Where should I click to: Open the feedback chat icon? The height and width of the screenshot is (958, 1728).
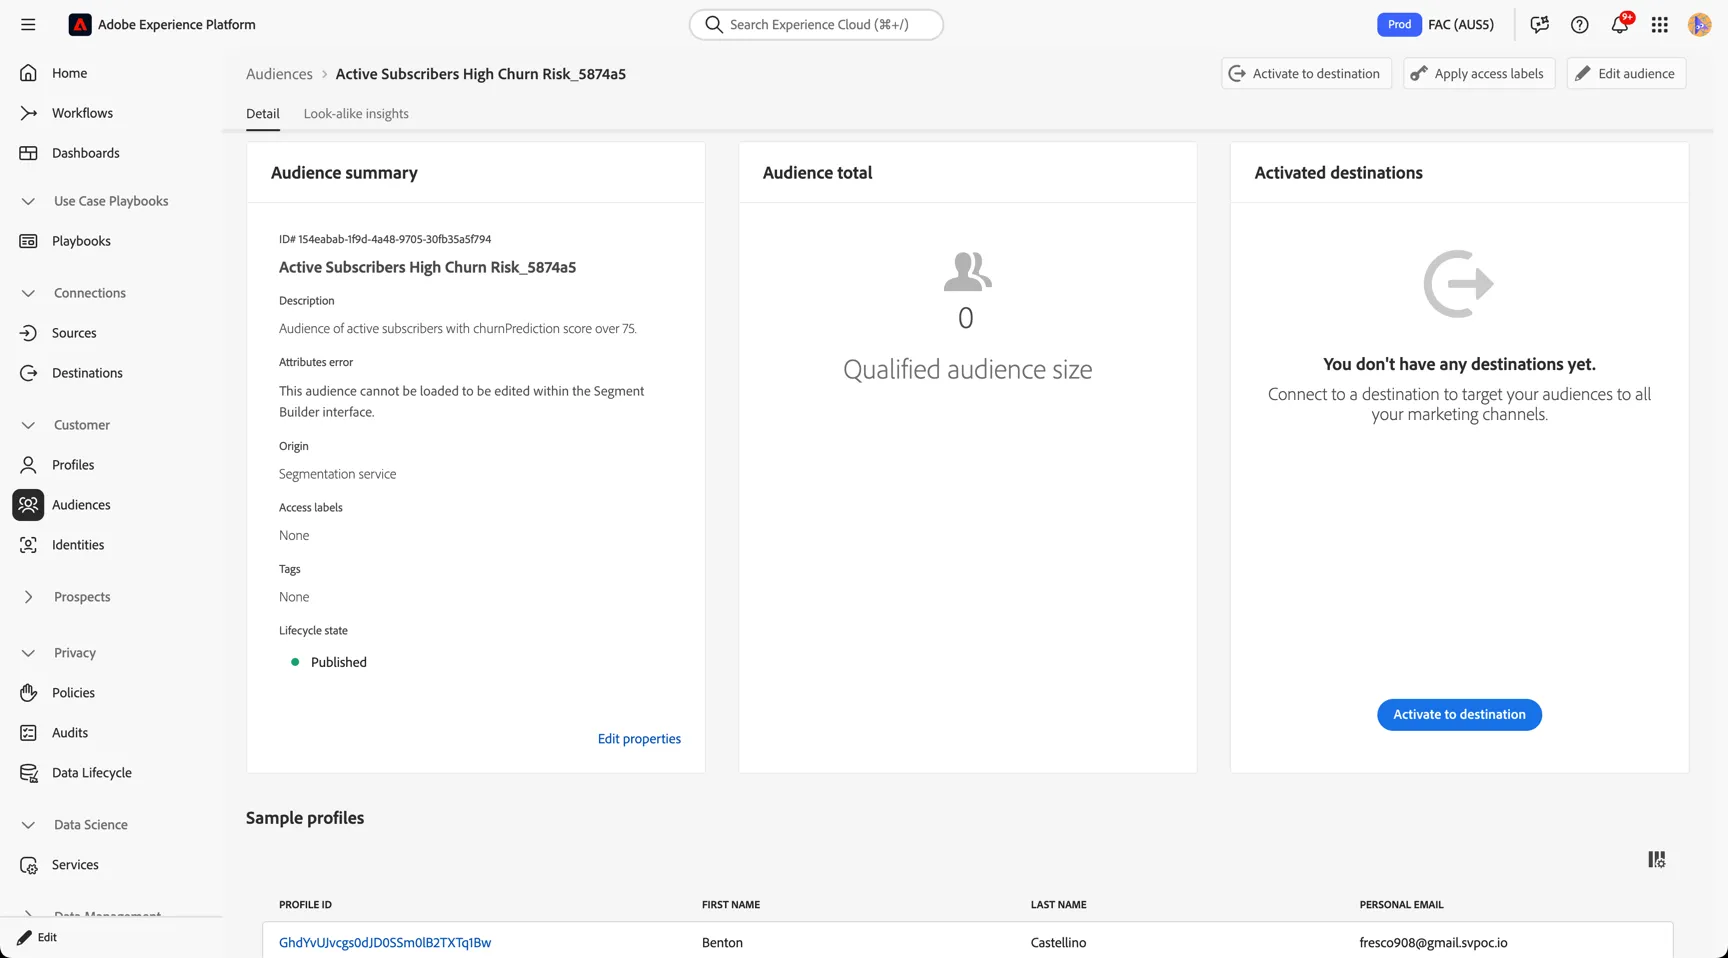(1540, 25)
